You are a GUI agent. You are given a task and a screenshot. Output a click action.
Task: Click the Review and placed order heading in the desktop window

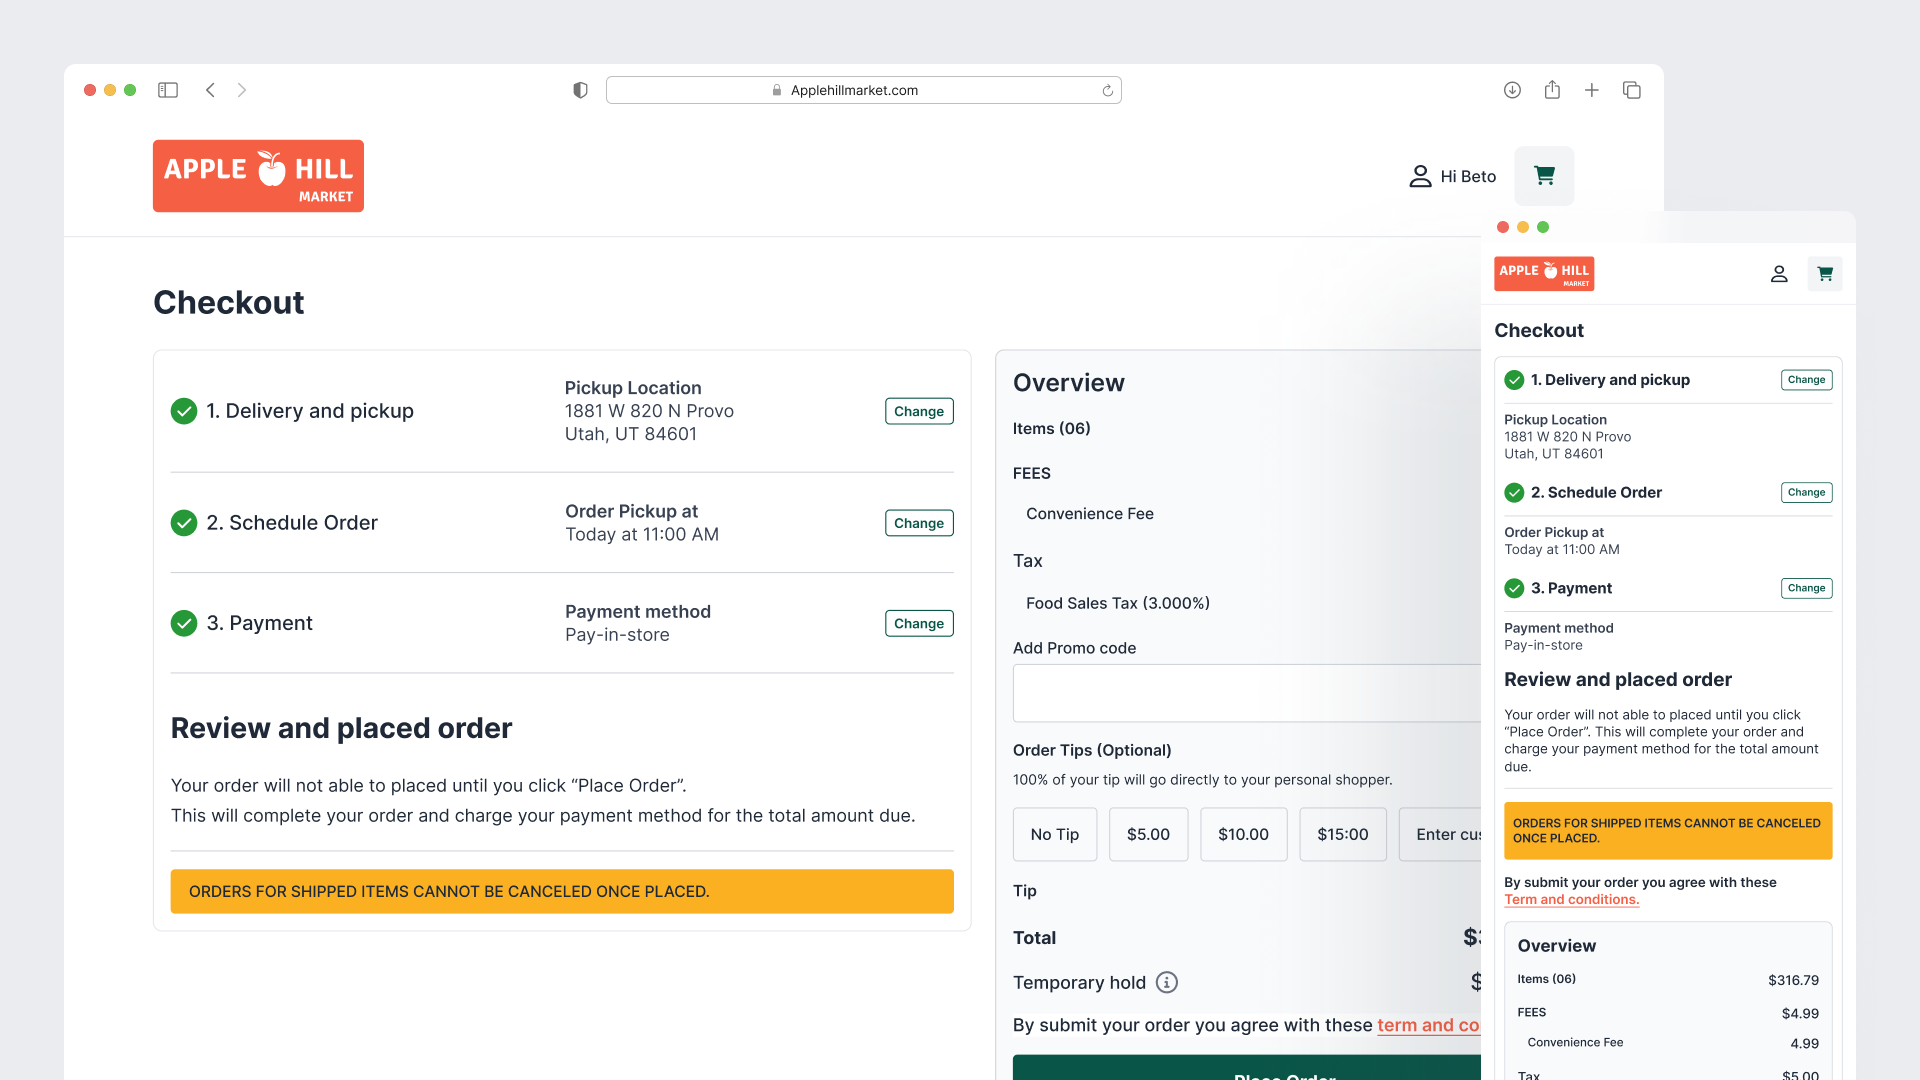(x=341, y=728)
